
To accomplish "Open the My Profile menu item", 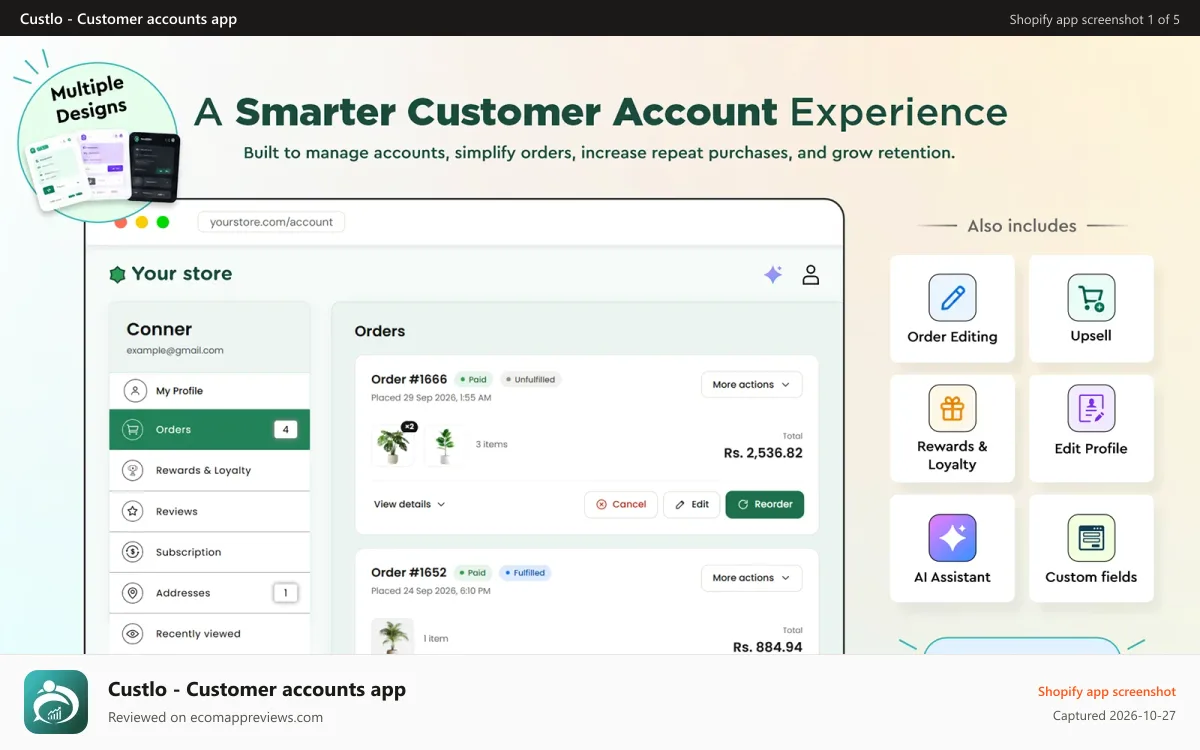I will [x=209, y=391].
